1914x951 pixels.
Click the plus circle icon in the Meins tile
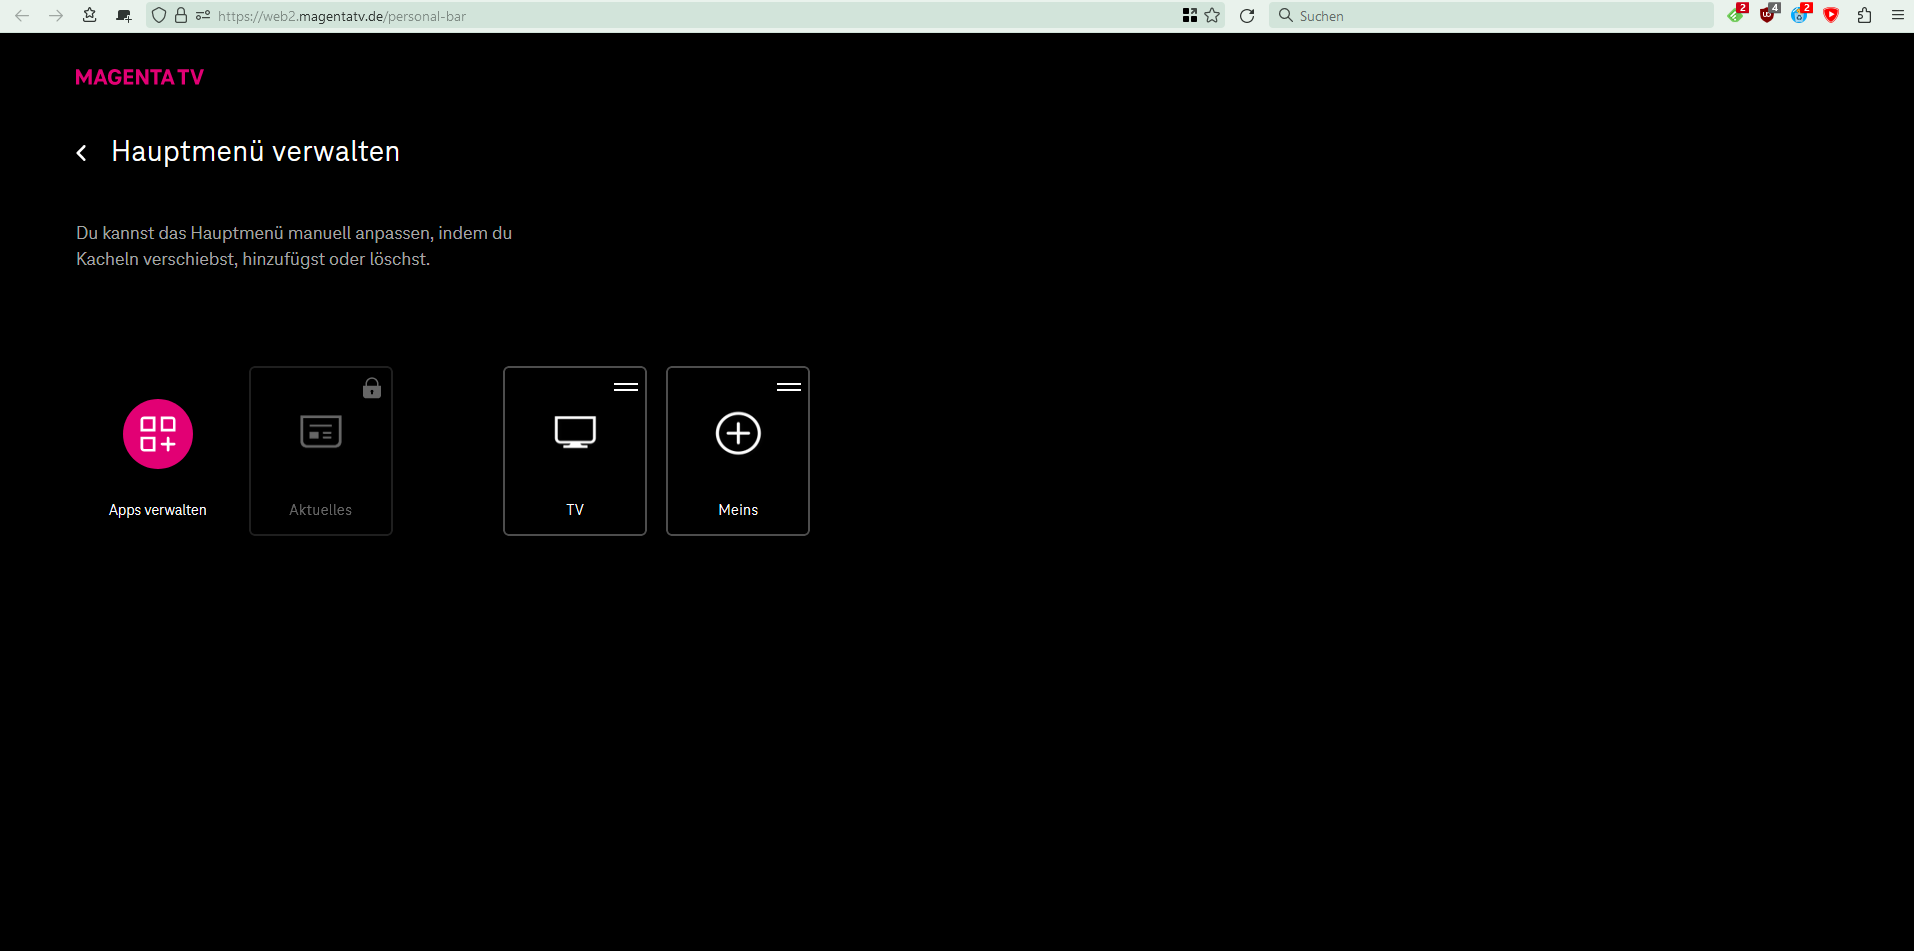pyautogui.click(x=738, y=433)
